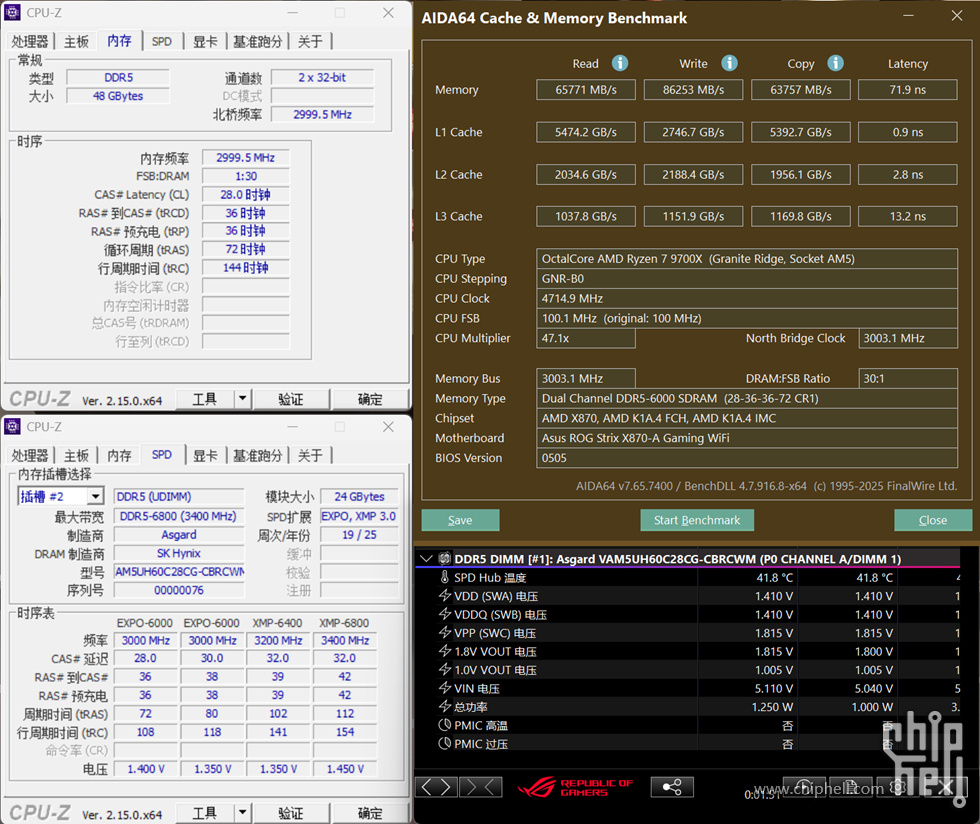The width and height of the screenshot is (980, 824).
Task: Click the collapse columns arrows button
Action: (481, 786)
